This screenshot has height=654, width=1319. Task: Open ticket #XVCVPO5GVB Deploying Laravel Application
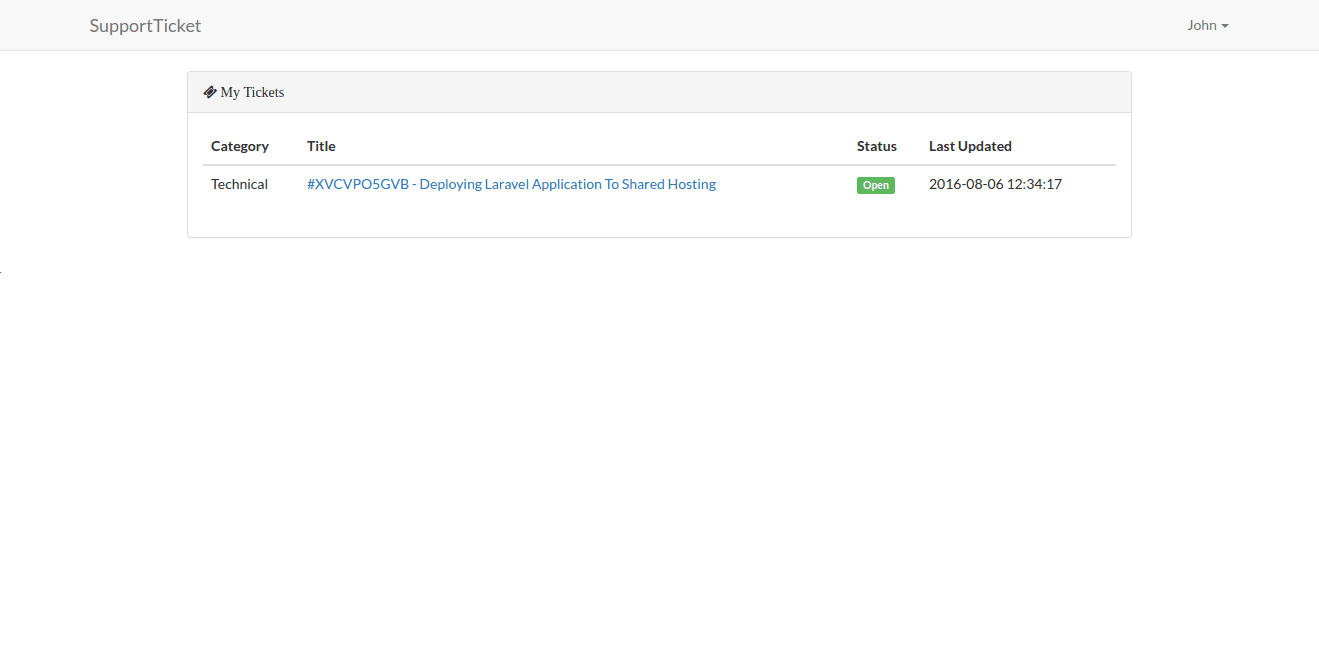click(x=511, y=184)
